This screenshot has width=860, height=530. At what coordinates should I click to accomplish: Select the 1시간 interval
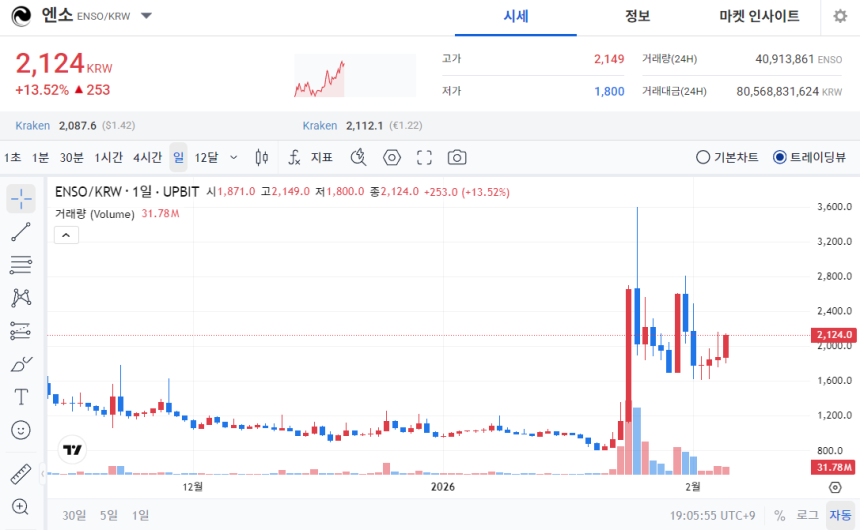click(x=108, y=158)
